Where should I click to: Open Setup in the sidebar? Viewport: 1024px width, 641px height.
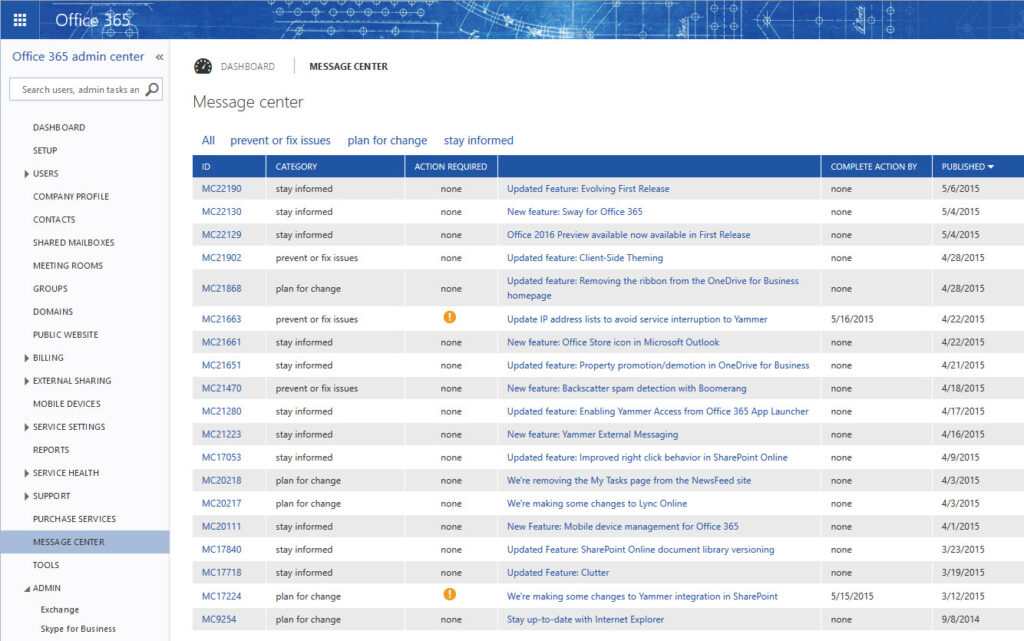[x=45, y=150]
